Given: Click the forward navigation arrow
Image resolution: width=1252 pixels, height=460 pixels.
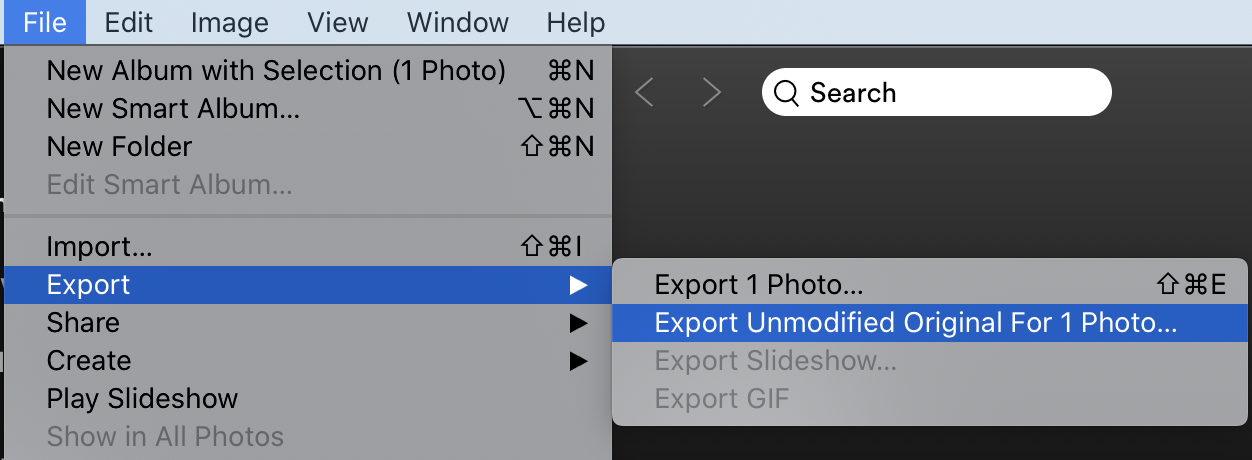Looking at the screenshot, I should point(711,93).
